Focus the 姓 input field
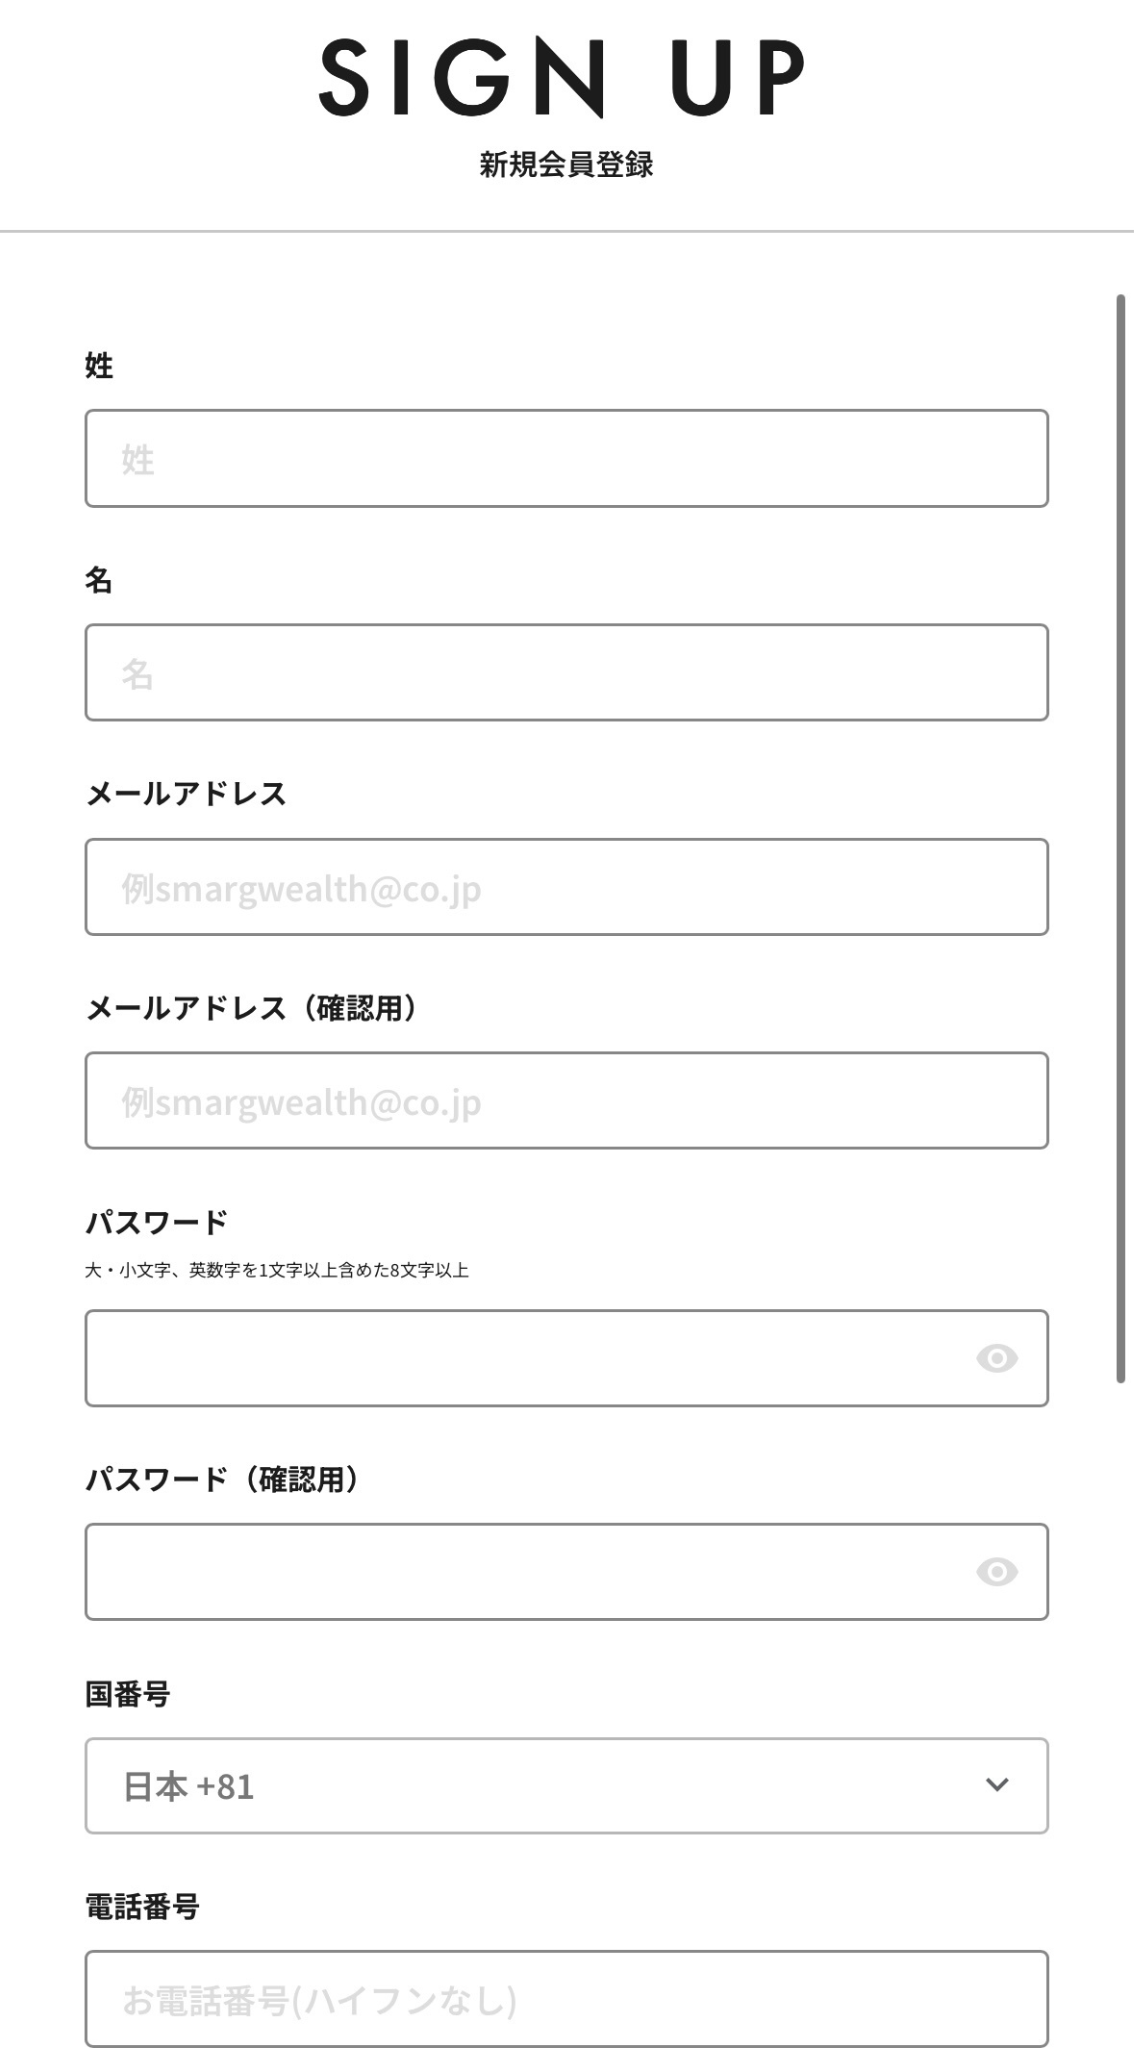Viewport: 1134px width, 2048px height. click(566, 458)
